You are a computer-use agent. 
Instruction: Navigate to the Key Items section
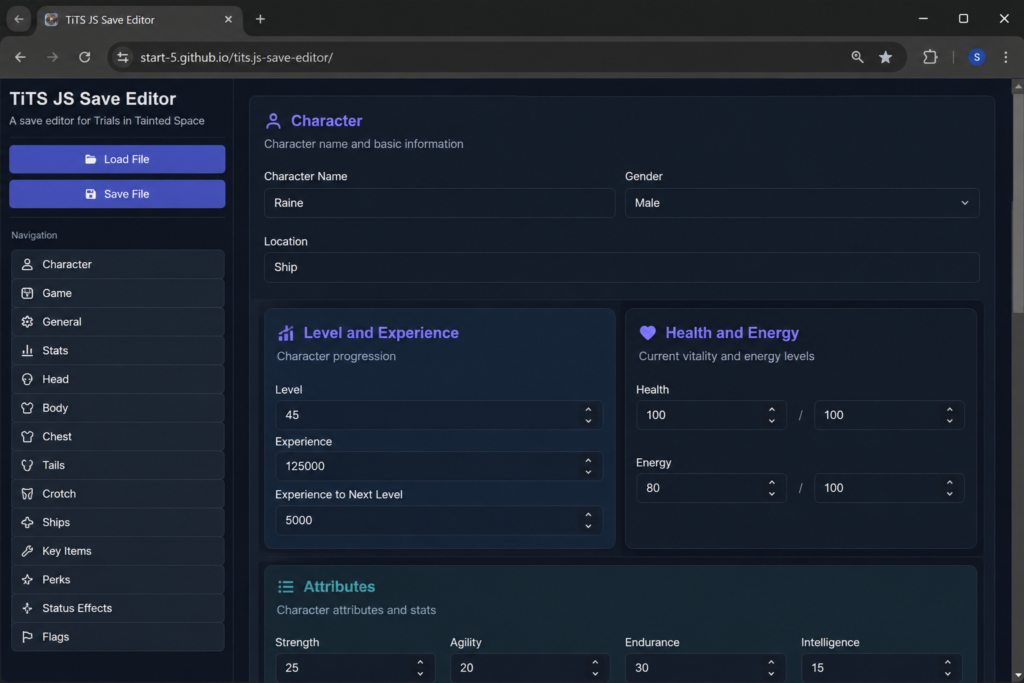tap(118, 551)
